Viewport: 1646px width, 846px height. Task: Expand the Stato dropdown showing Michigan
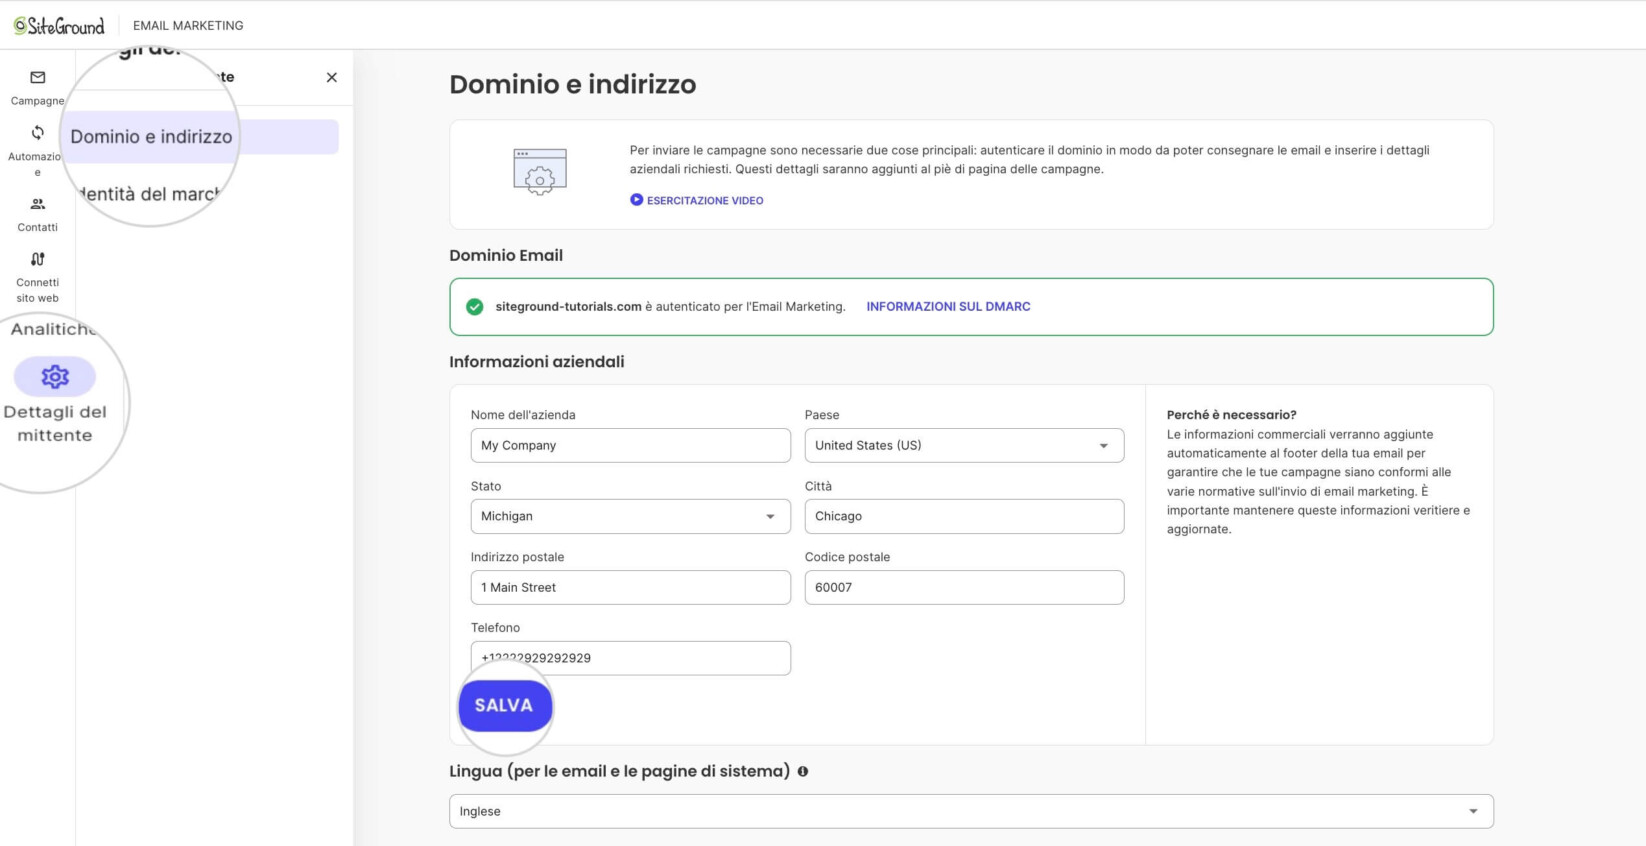[630, 516]
